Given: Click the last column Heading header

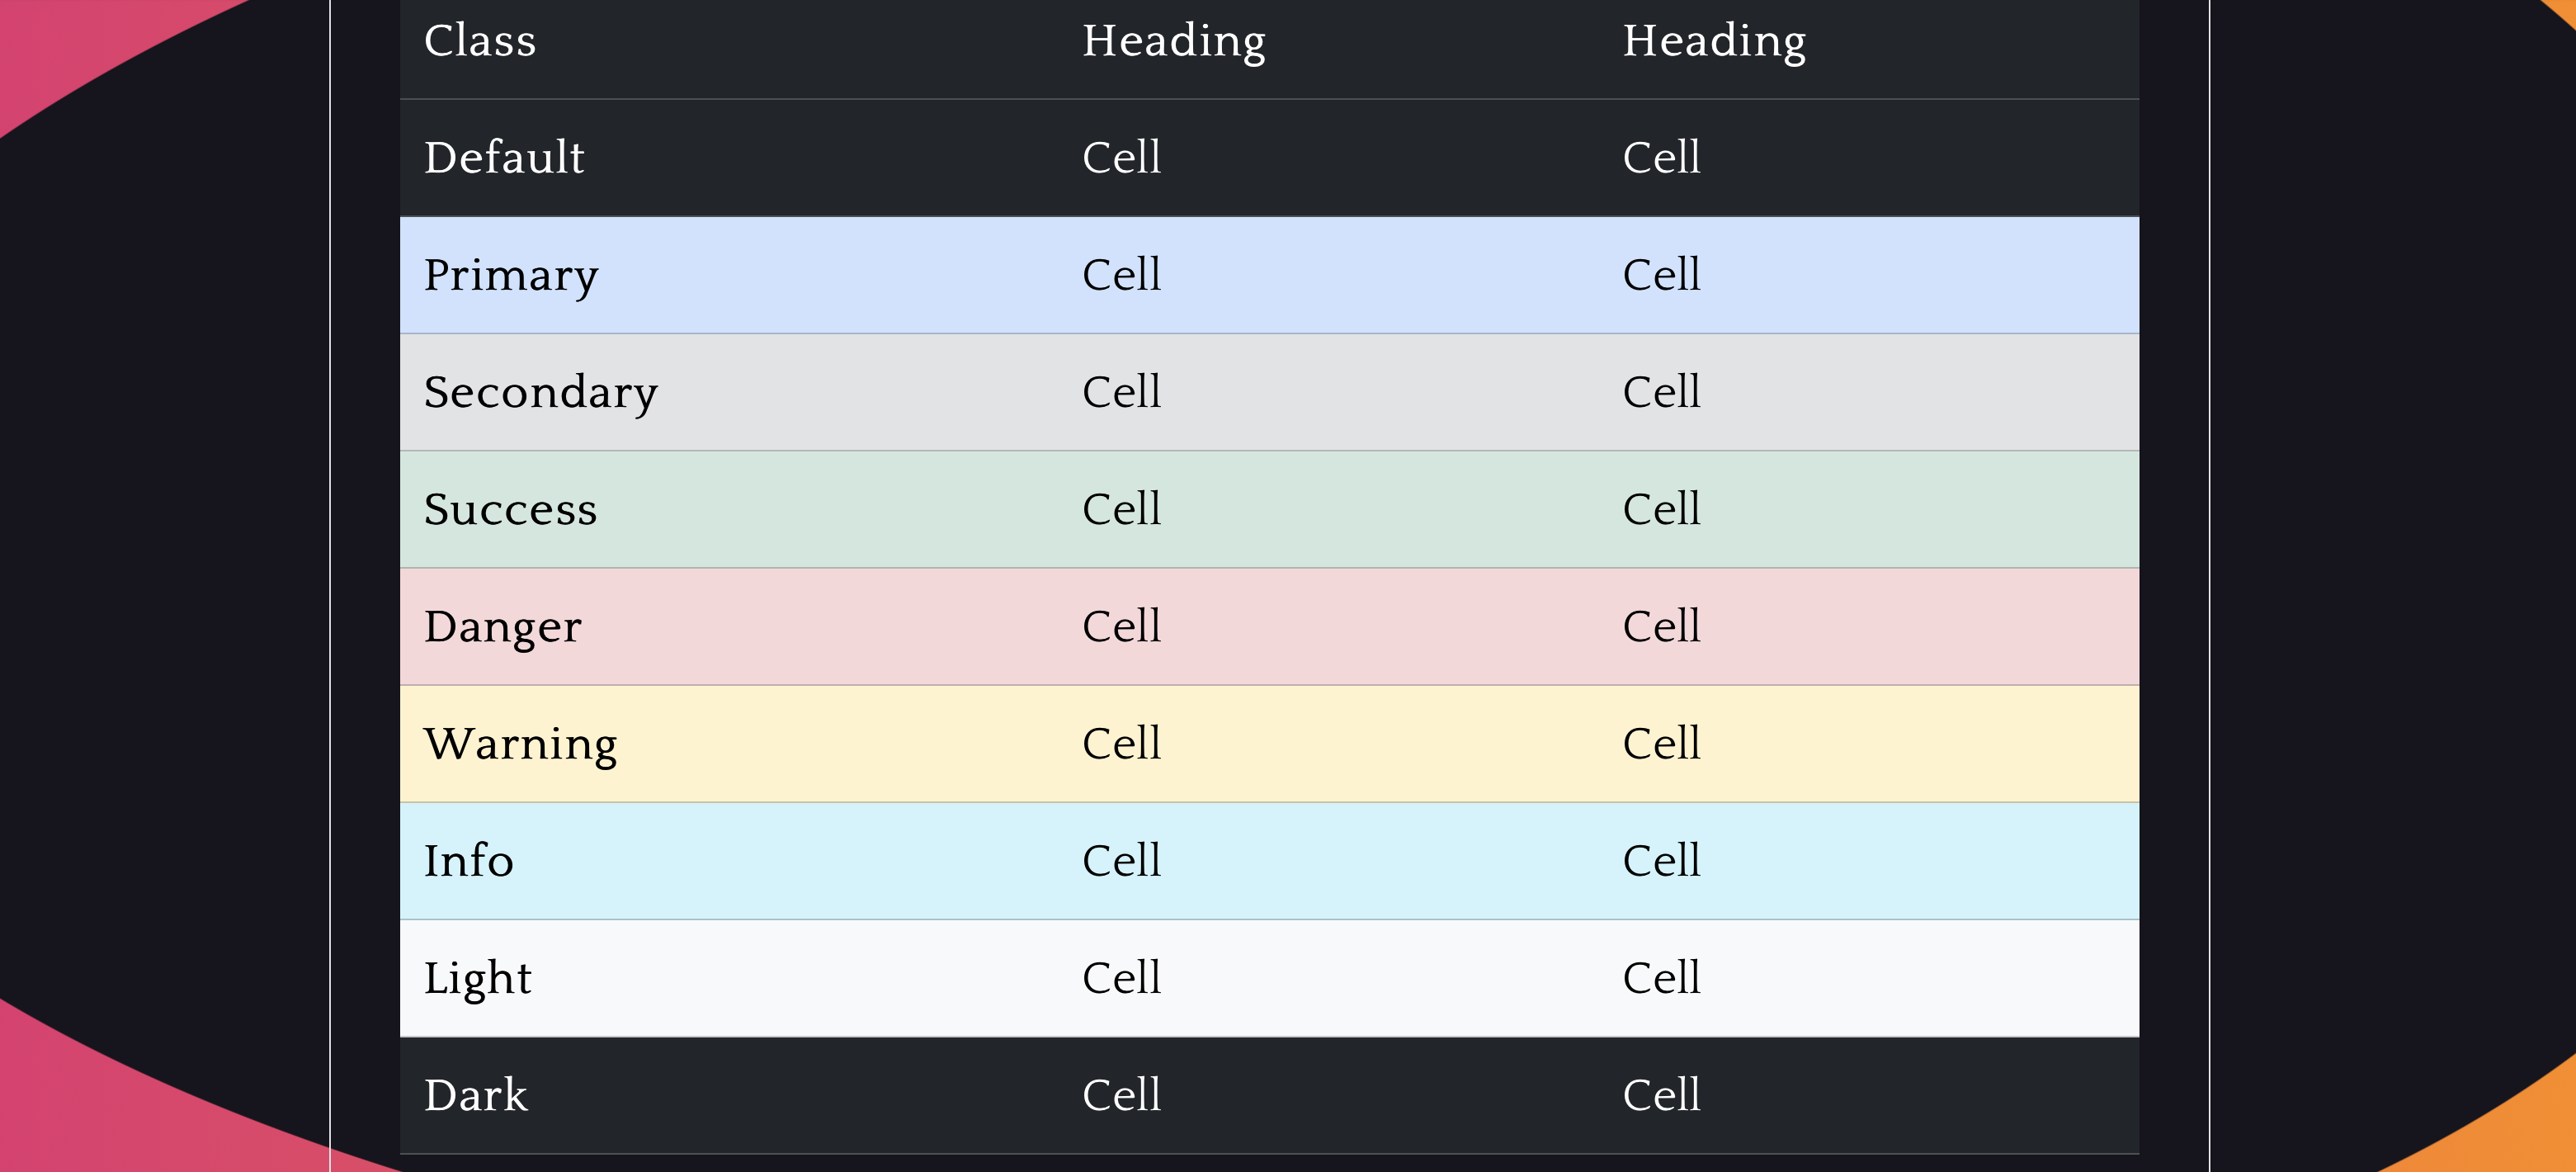Looking at the screenshot, I should click(x=1714, y=41).
